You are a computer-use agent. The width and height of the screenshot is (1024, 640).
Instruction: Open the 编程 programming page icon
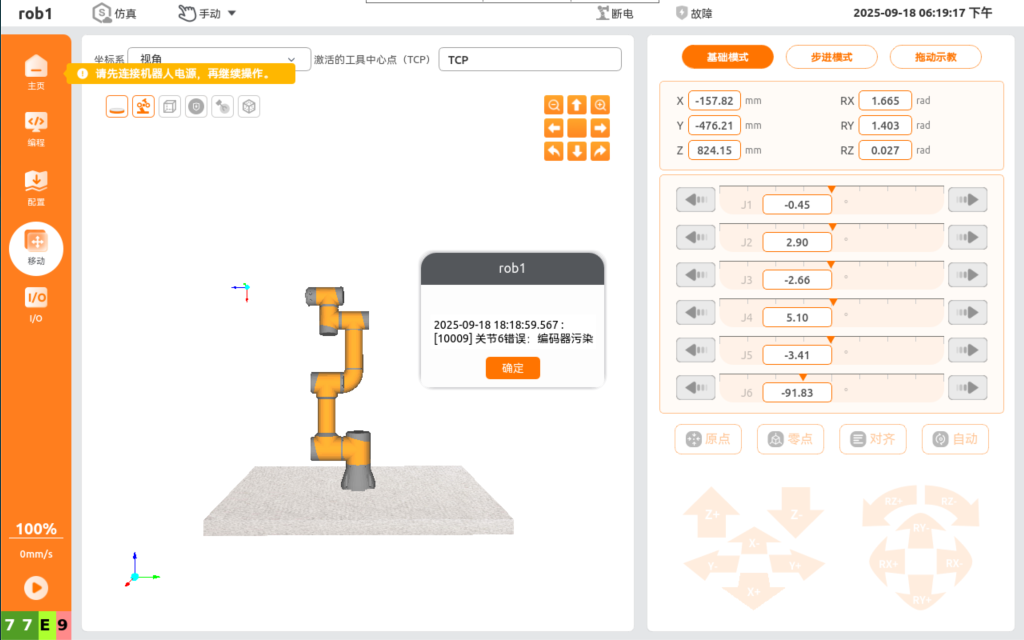[36, 125]
